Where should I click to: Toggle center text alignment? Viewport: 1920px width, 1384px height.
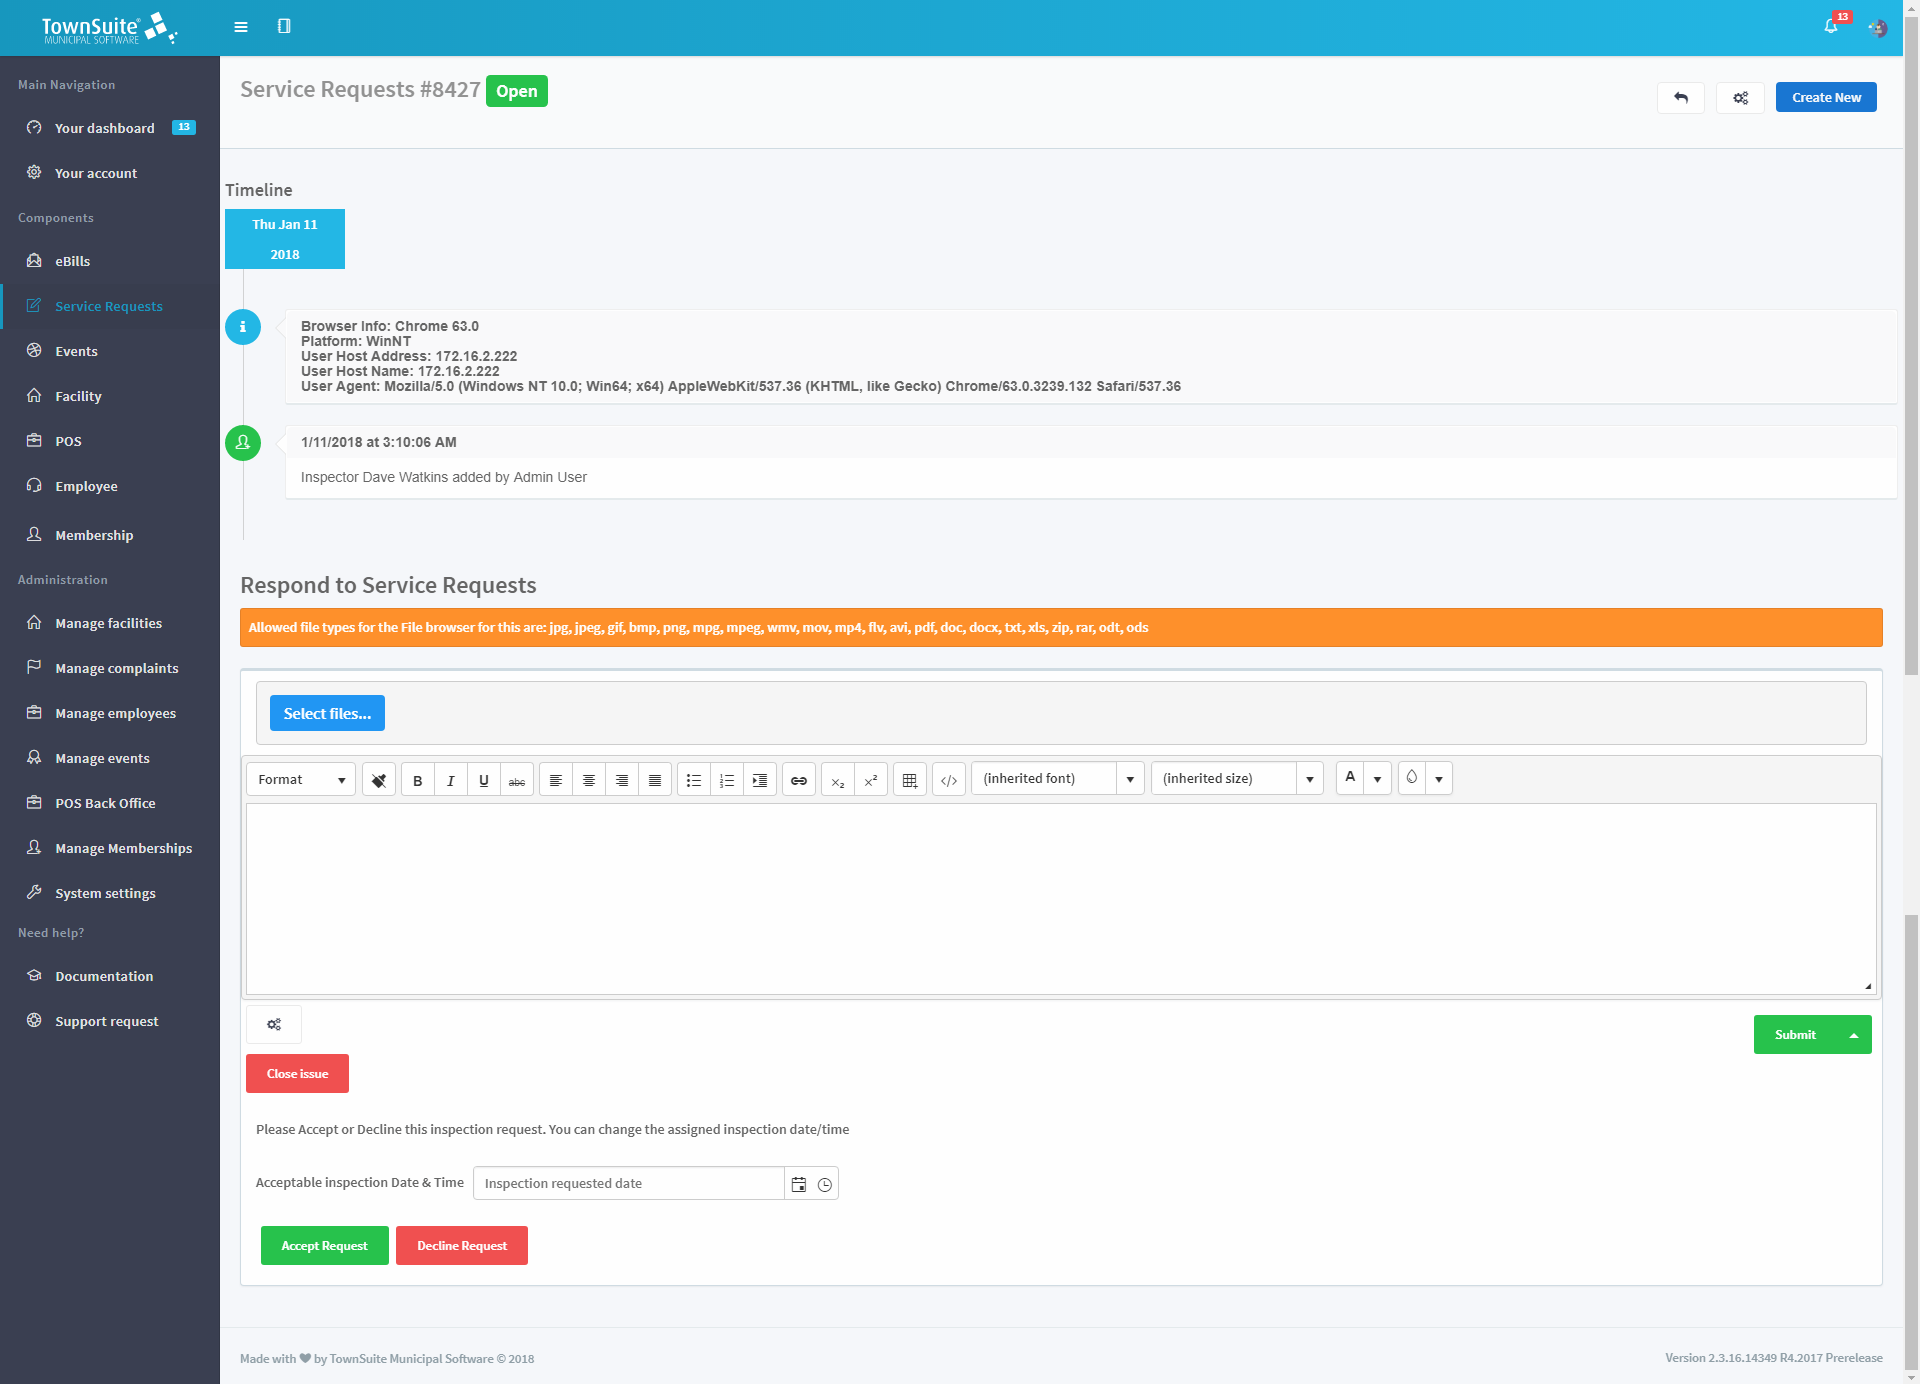(x=589, y=779)
